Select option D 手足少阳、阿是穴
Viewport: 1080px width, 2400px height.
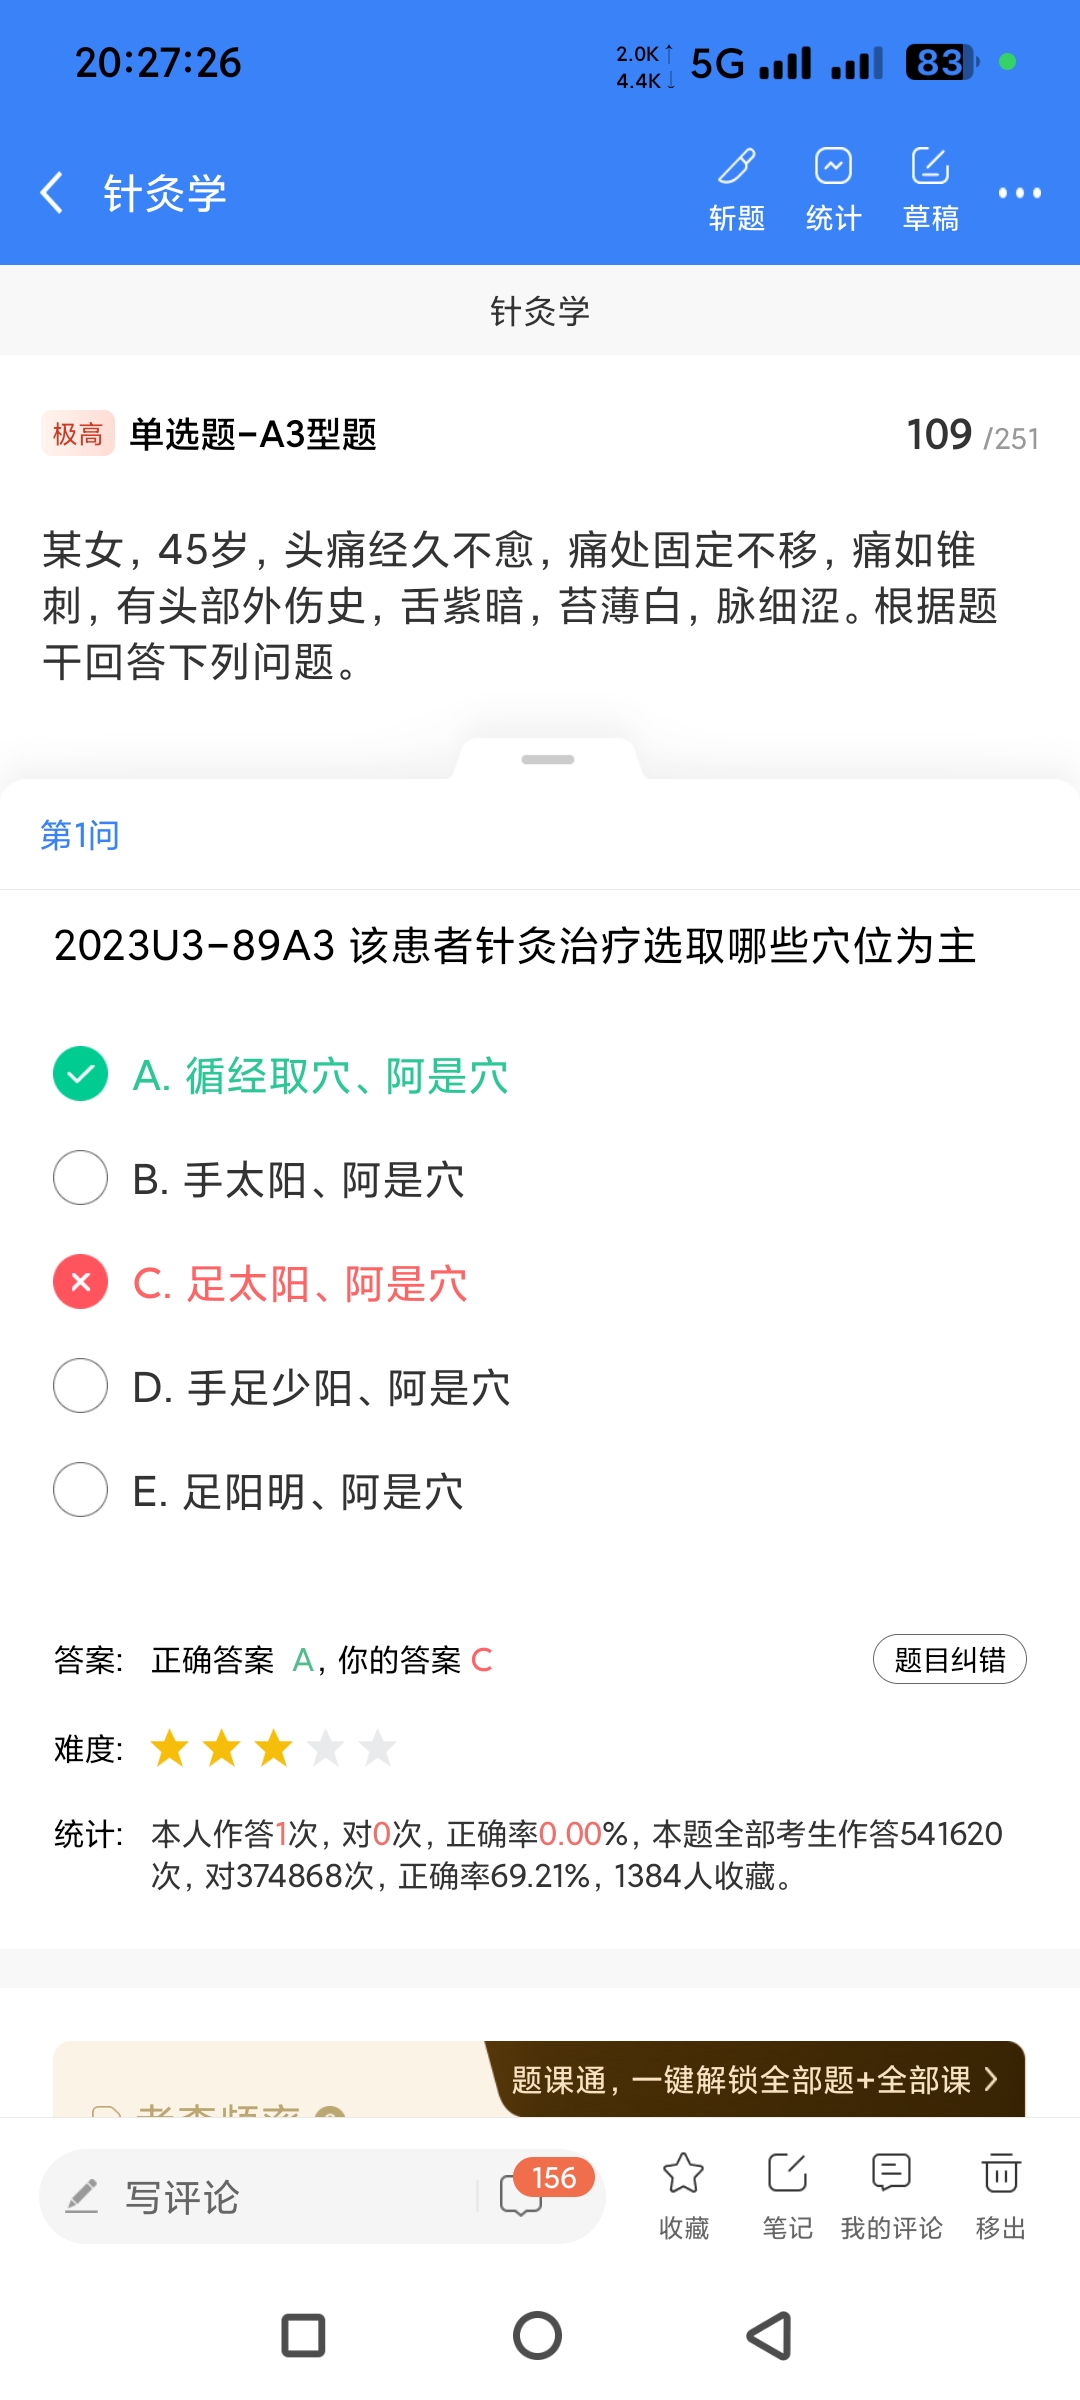(x=81, y=1386)
